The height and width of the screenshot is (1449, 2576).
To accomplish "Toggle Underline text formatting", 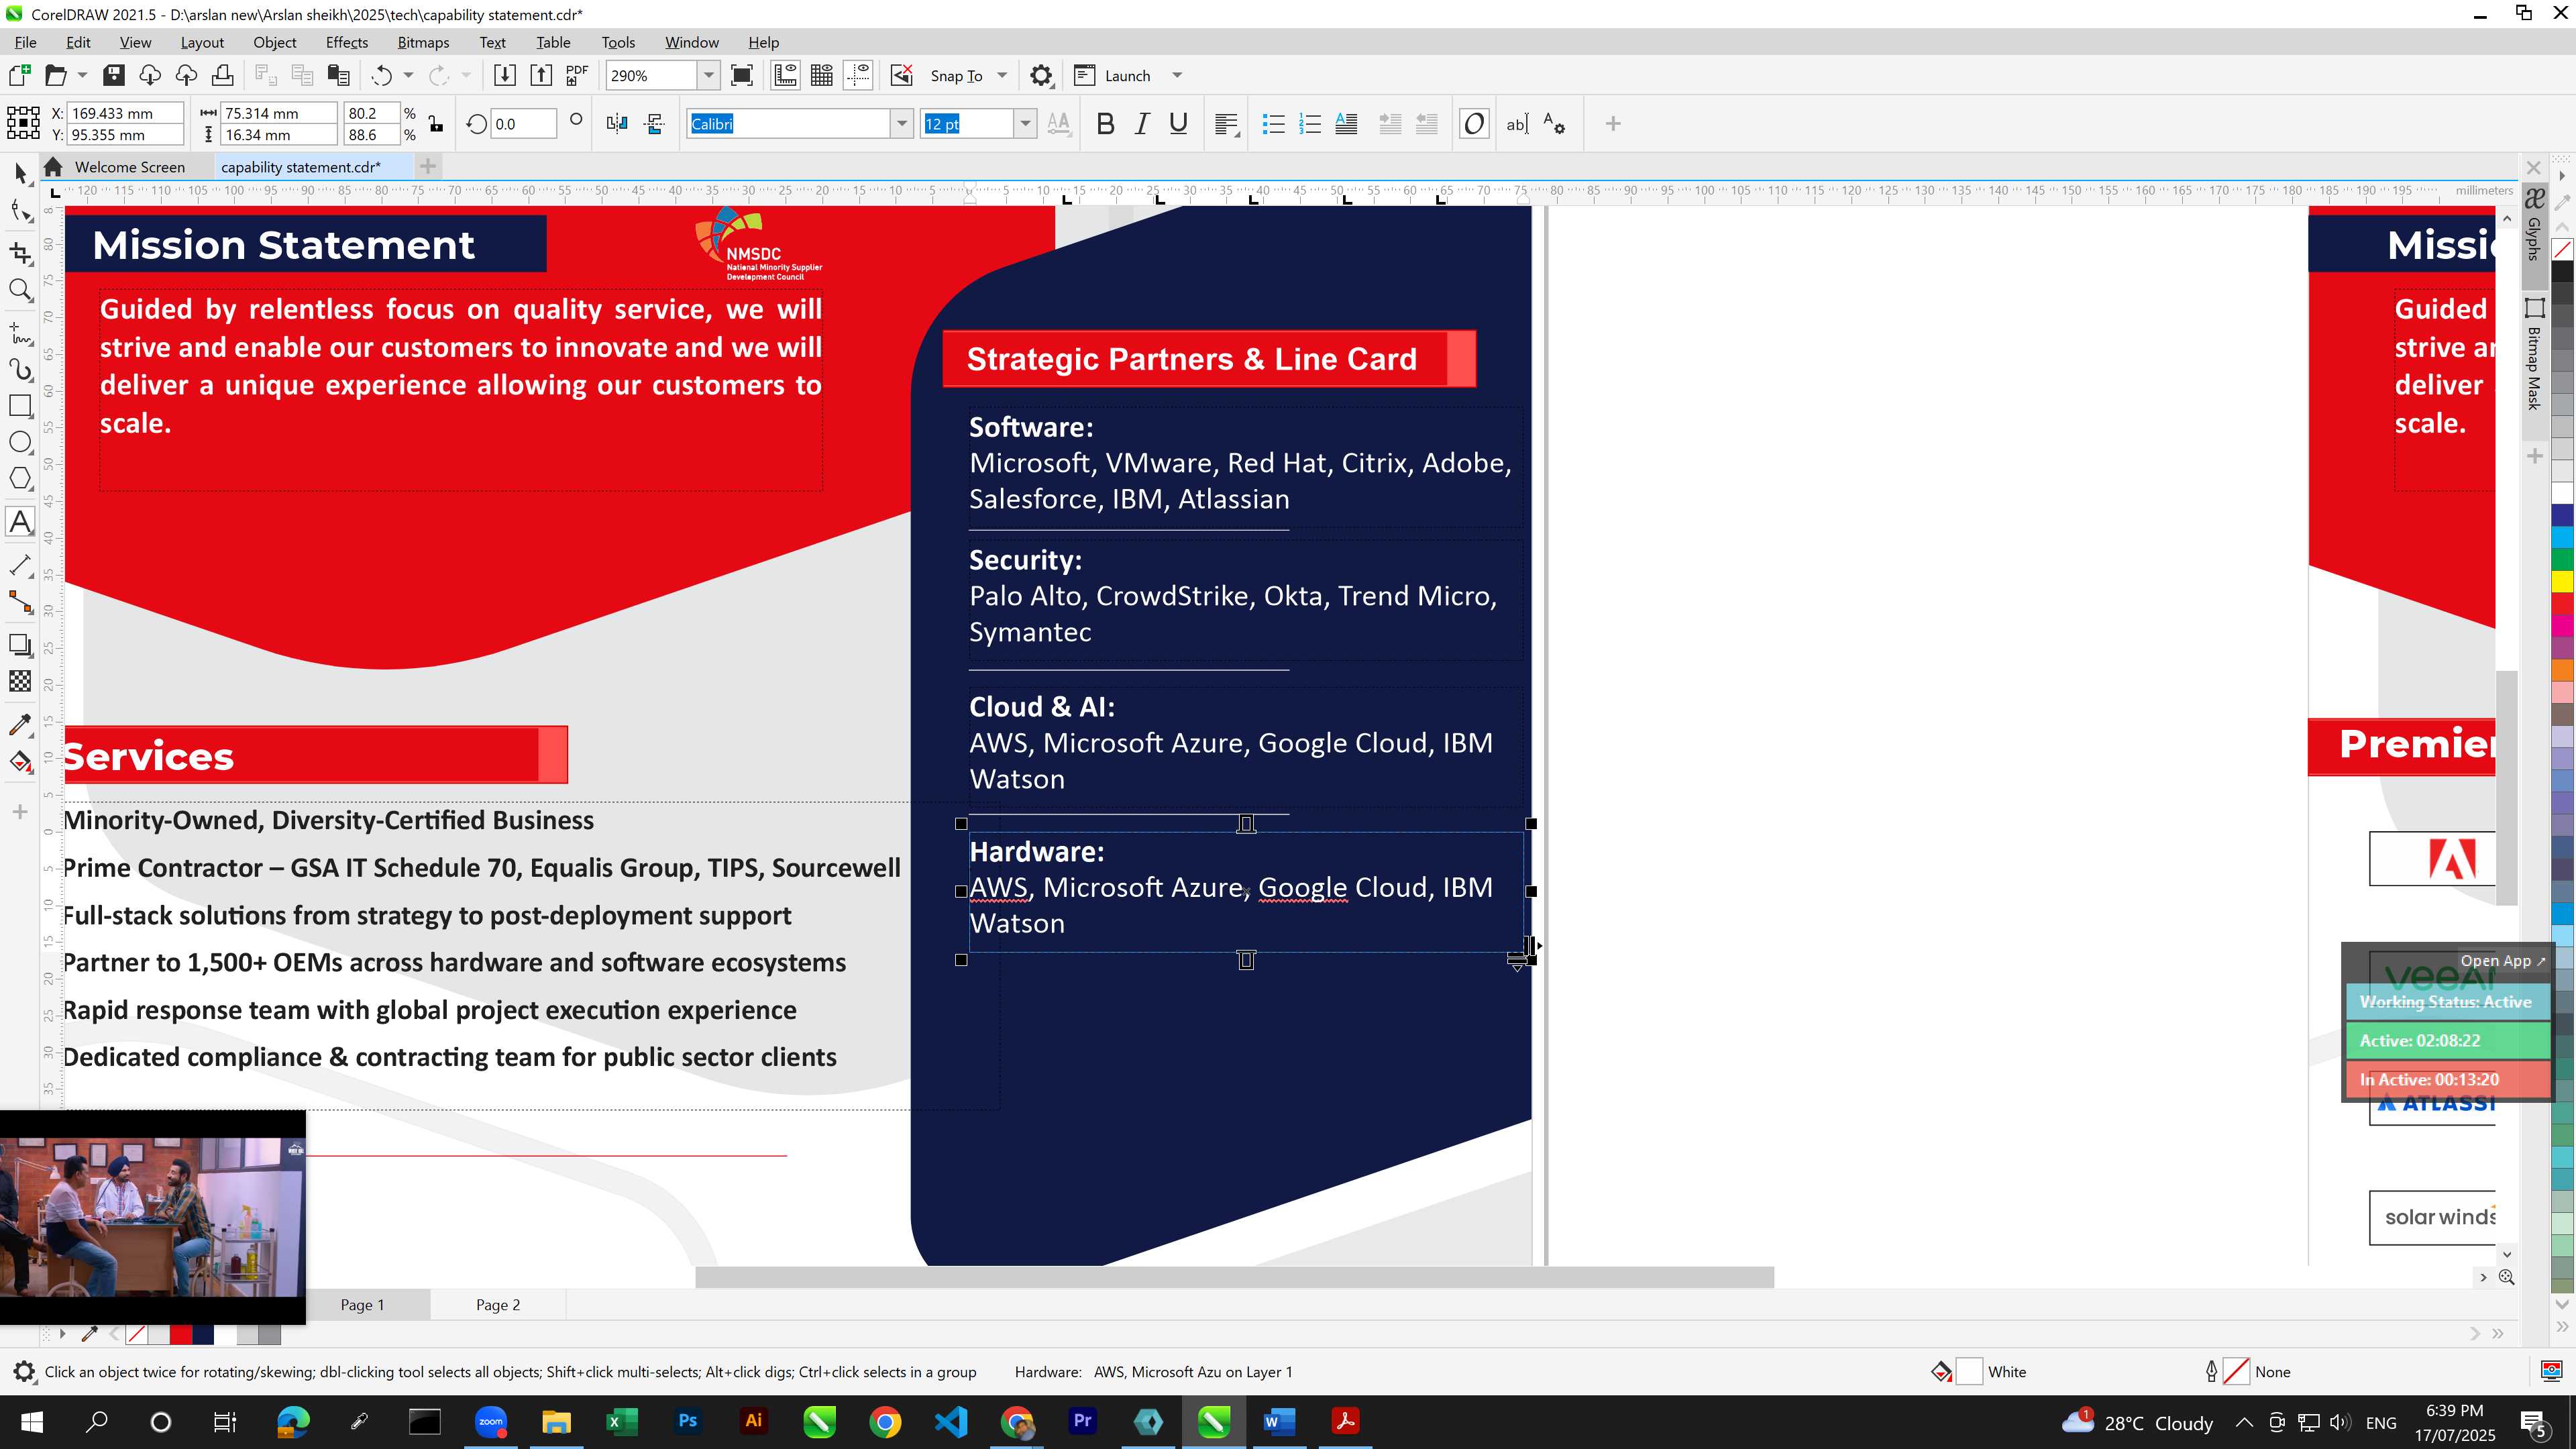I will point(1178,124).
